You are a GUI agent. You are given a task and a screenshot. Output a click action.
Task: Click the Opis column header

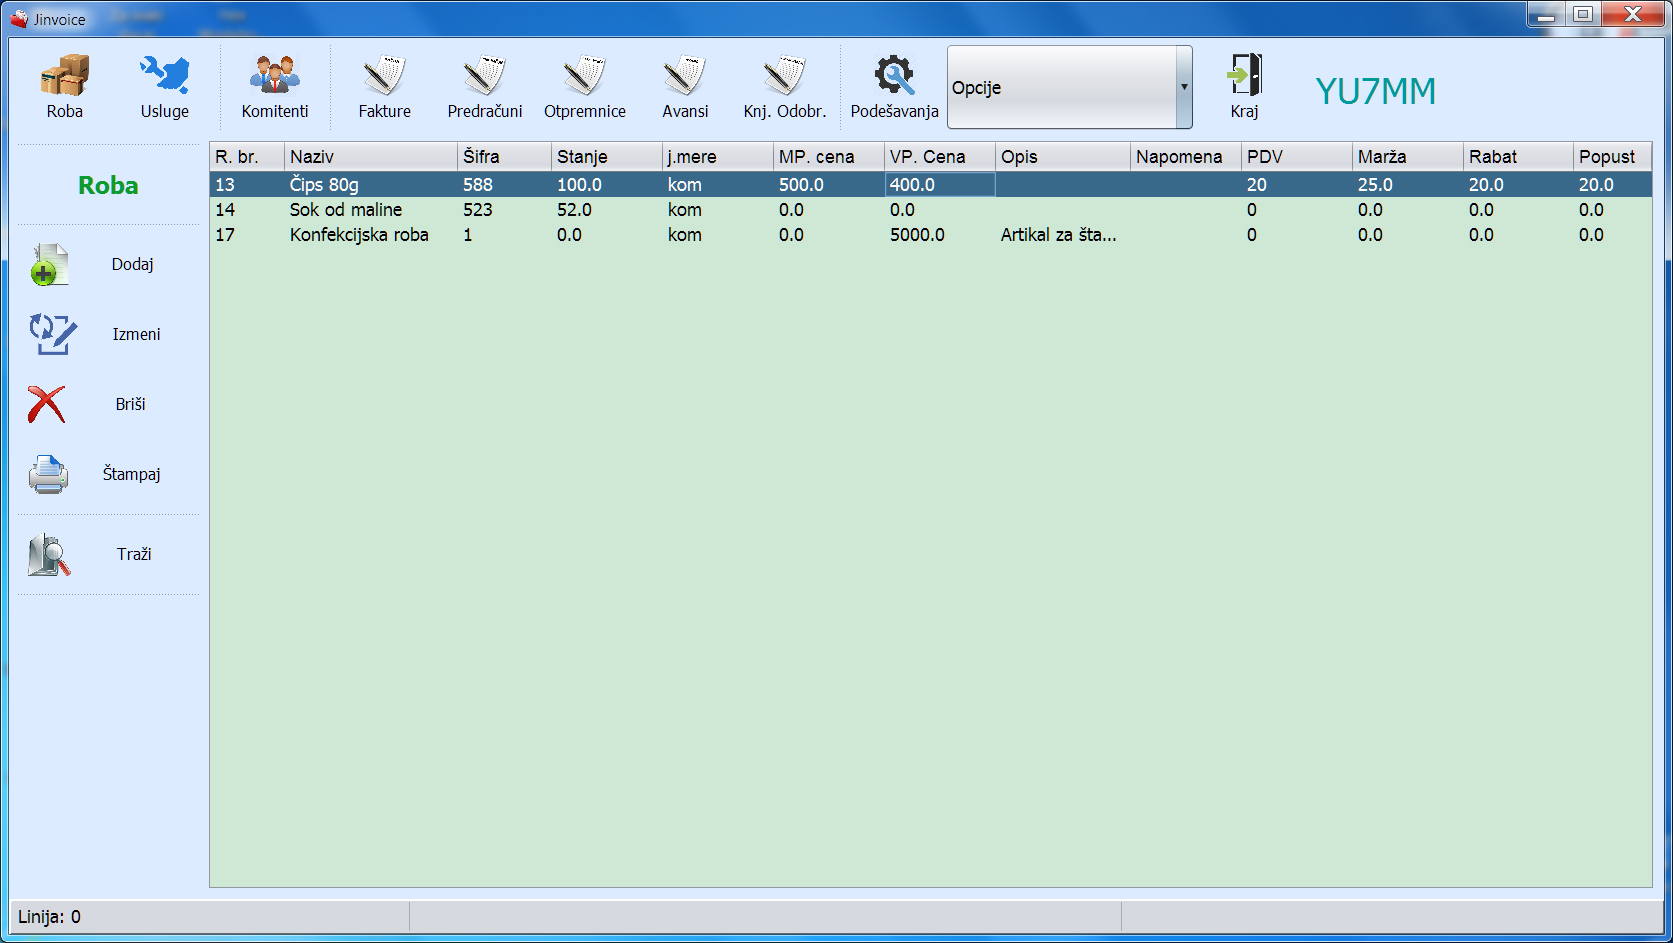[1063, 157]
